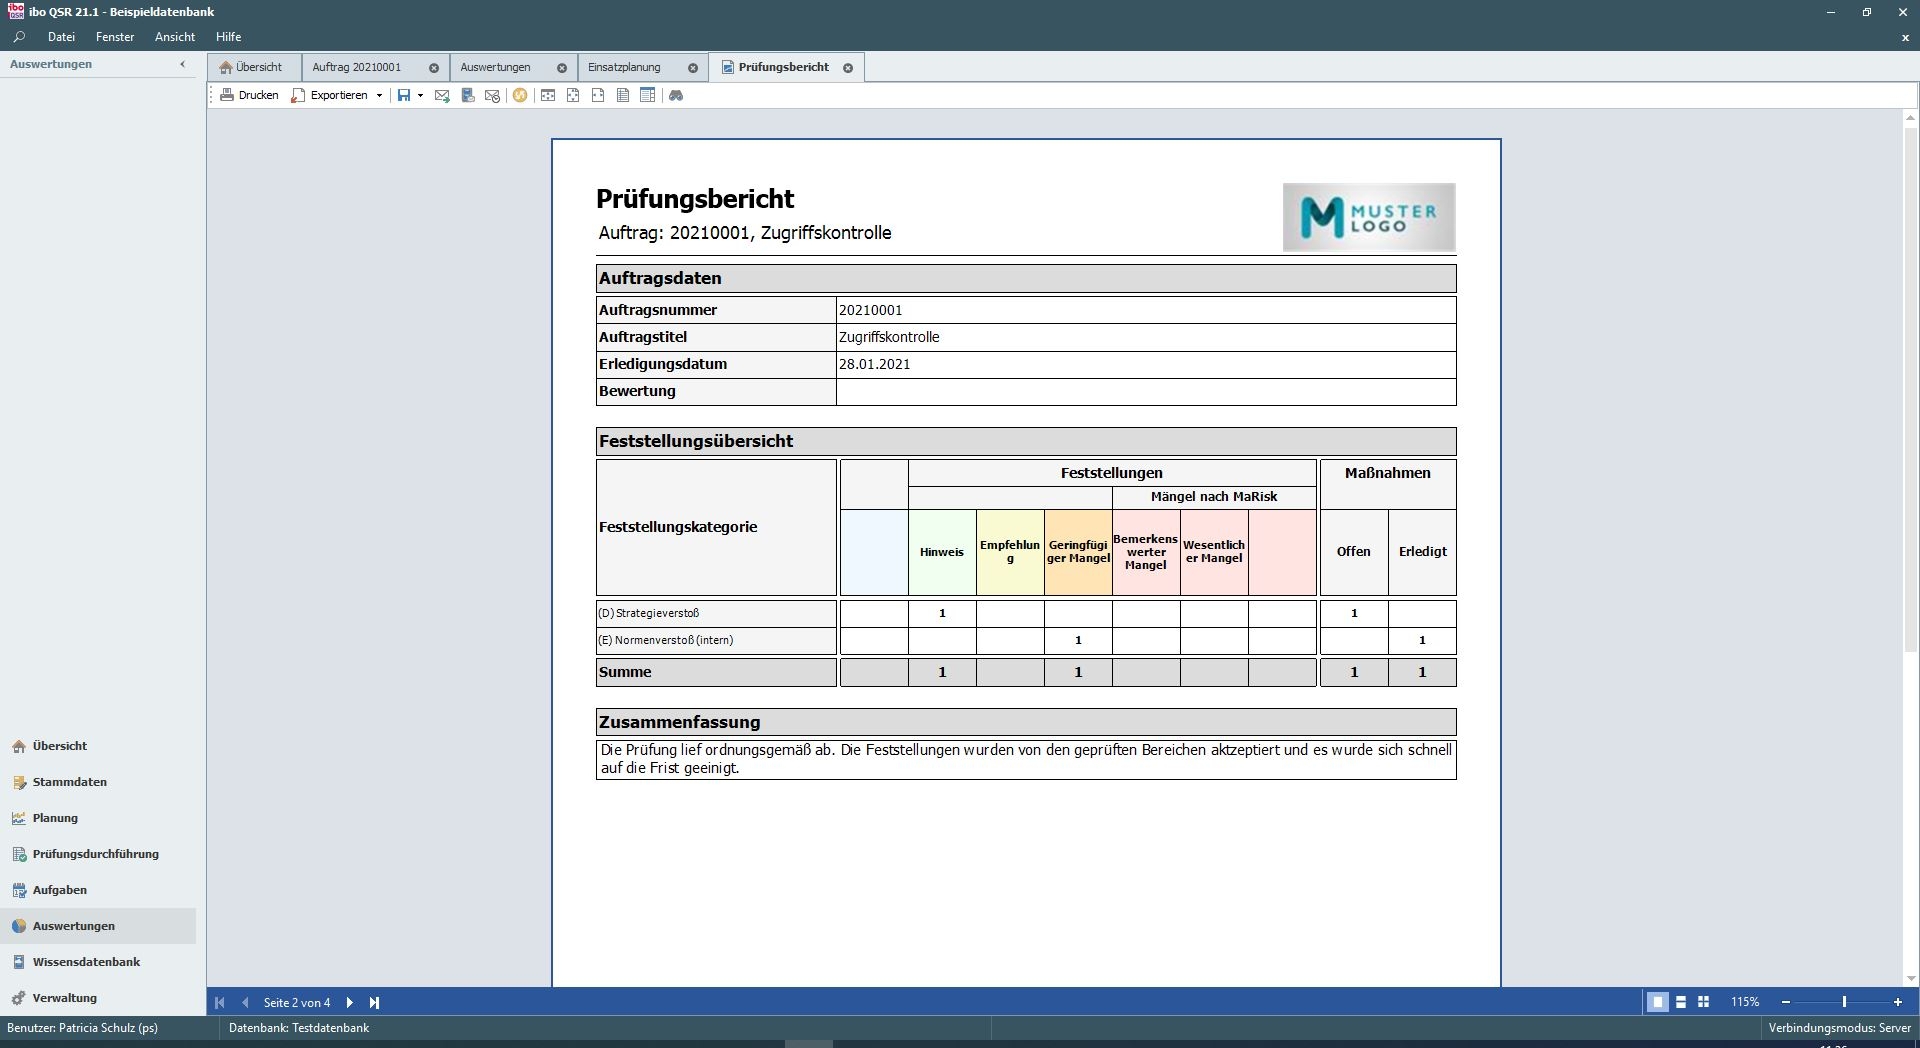
Task: Open the Hilfe menu
Action: click(x=228, y=37)
